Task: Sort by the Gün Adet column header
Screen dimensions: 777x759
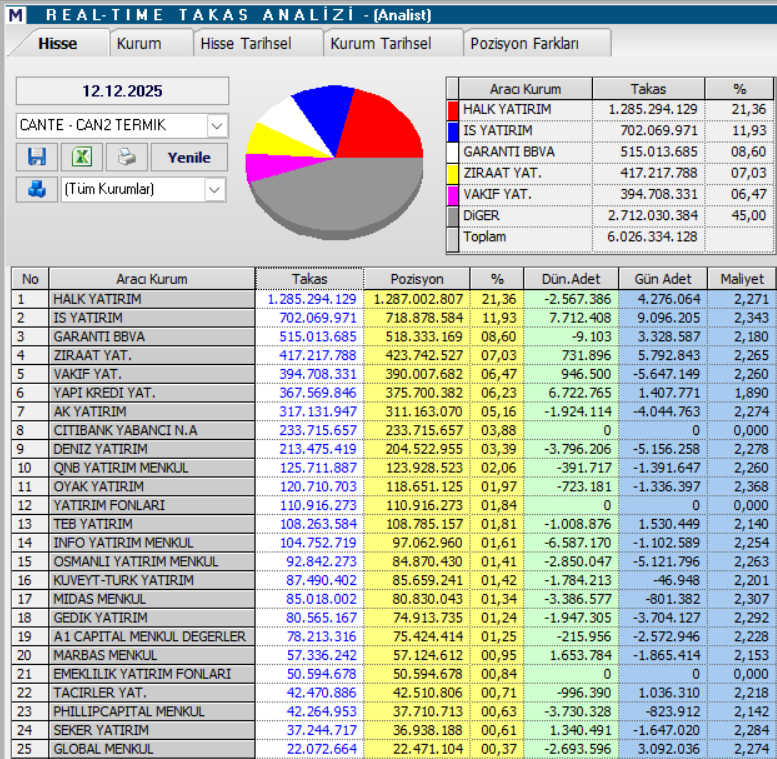Action: pos(663,279)
